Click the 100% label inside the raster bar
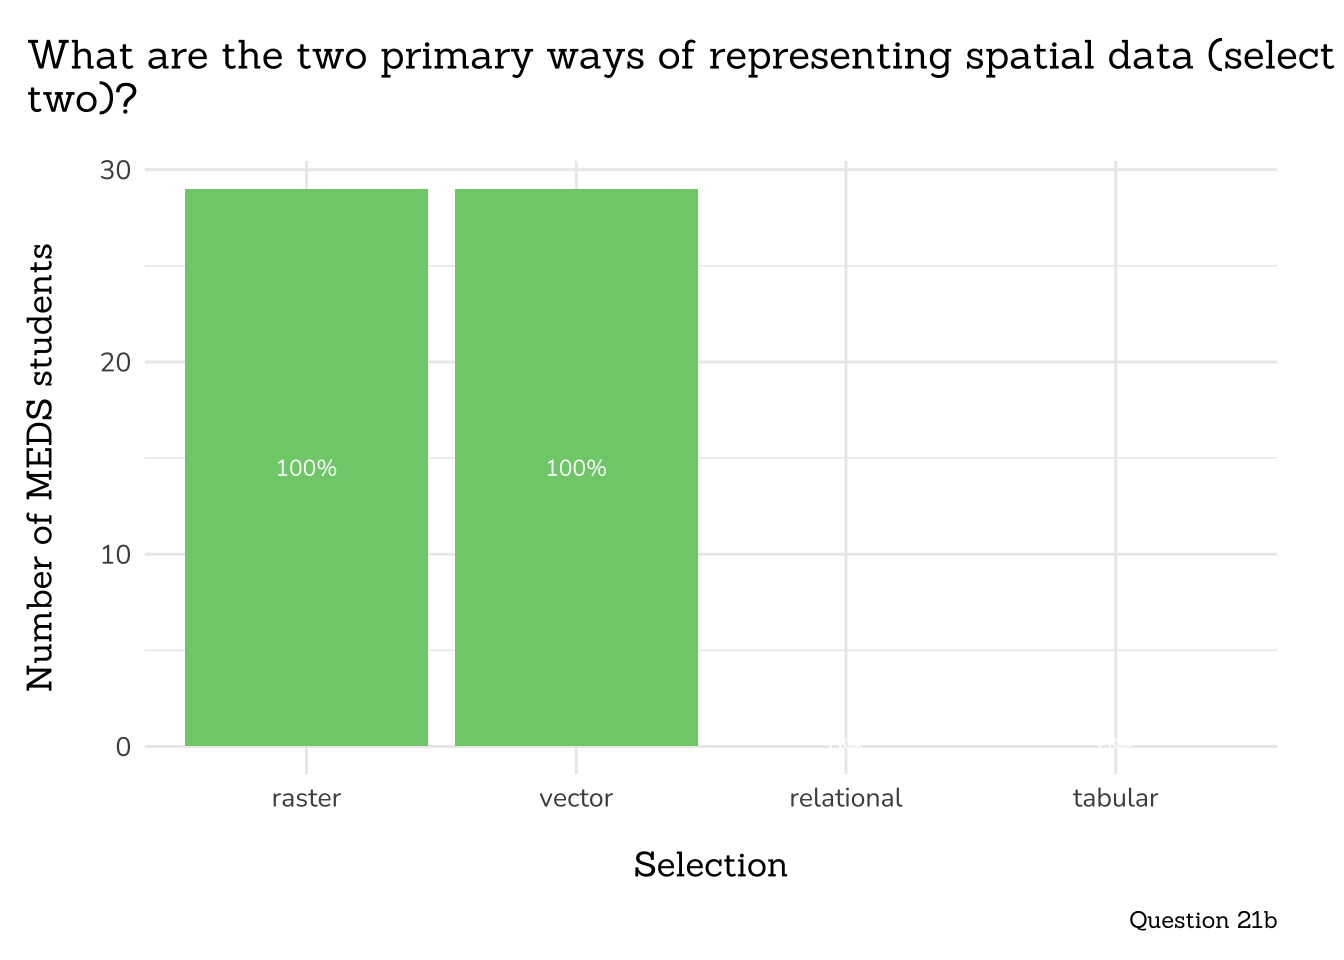Screen dimensions: 1344x960 (x=306, y=468)
